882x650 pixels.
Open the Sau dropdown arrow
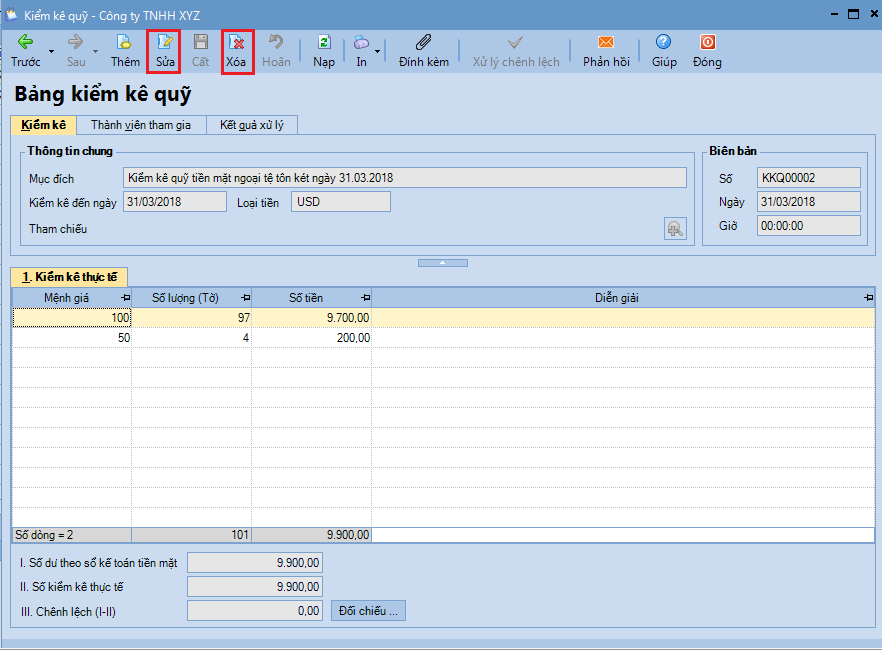click(96, 51)
